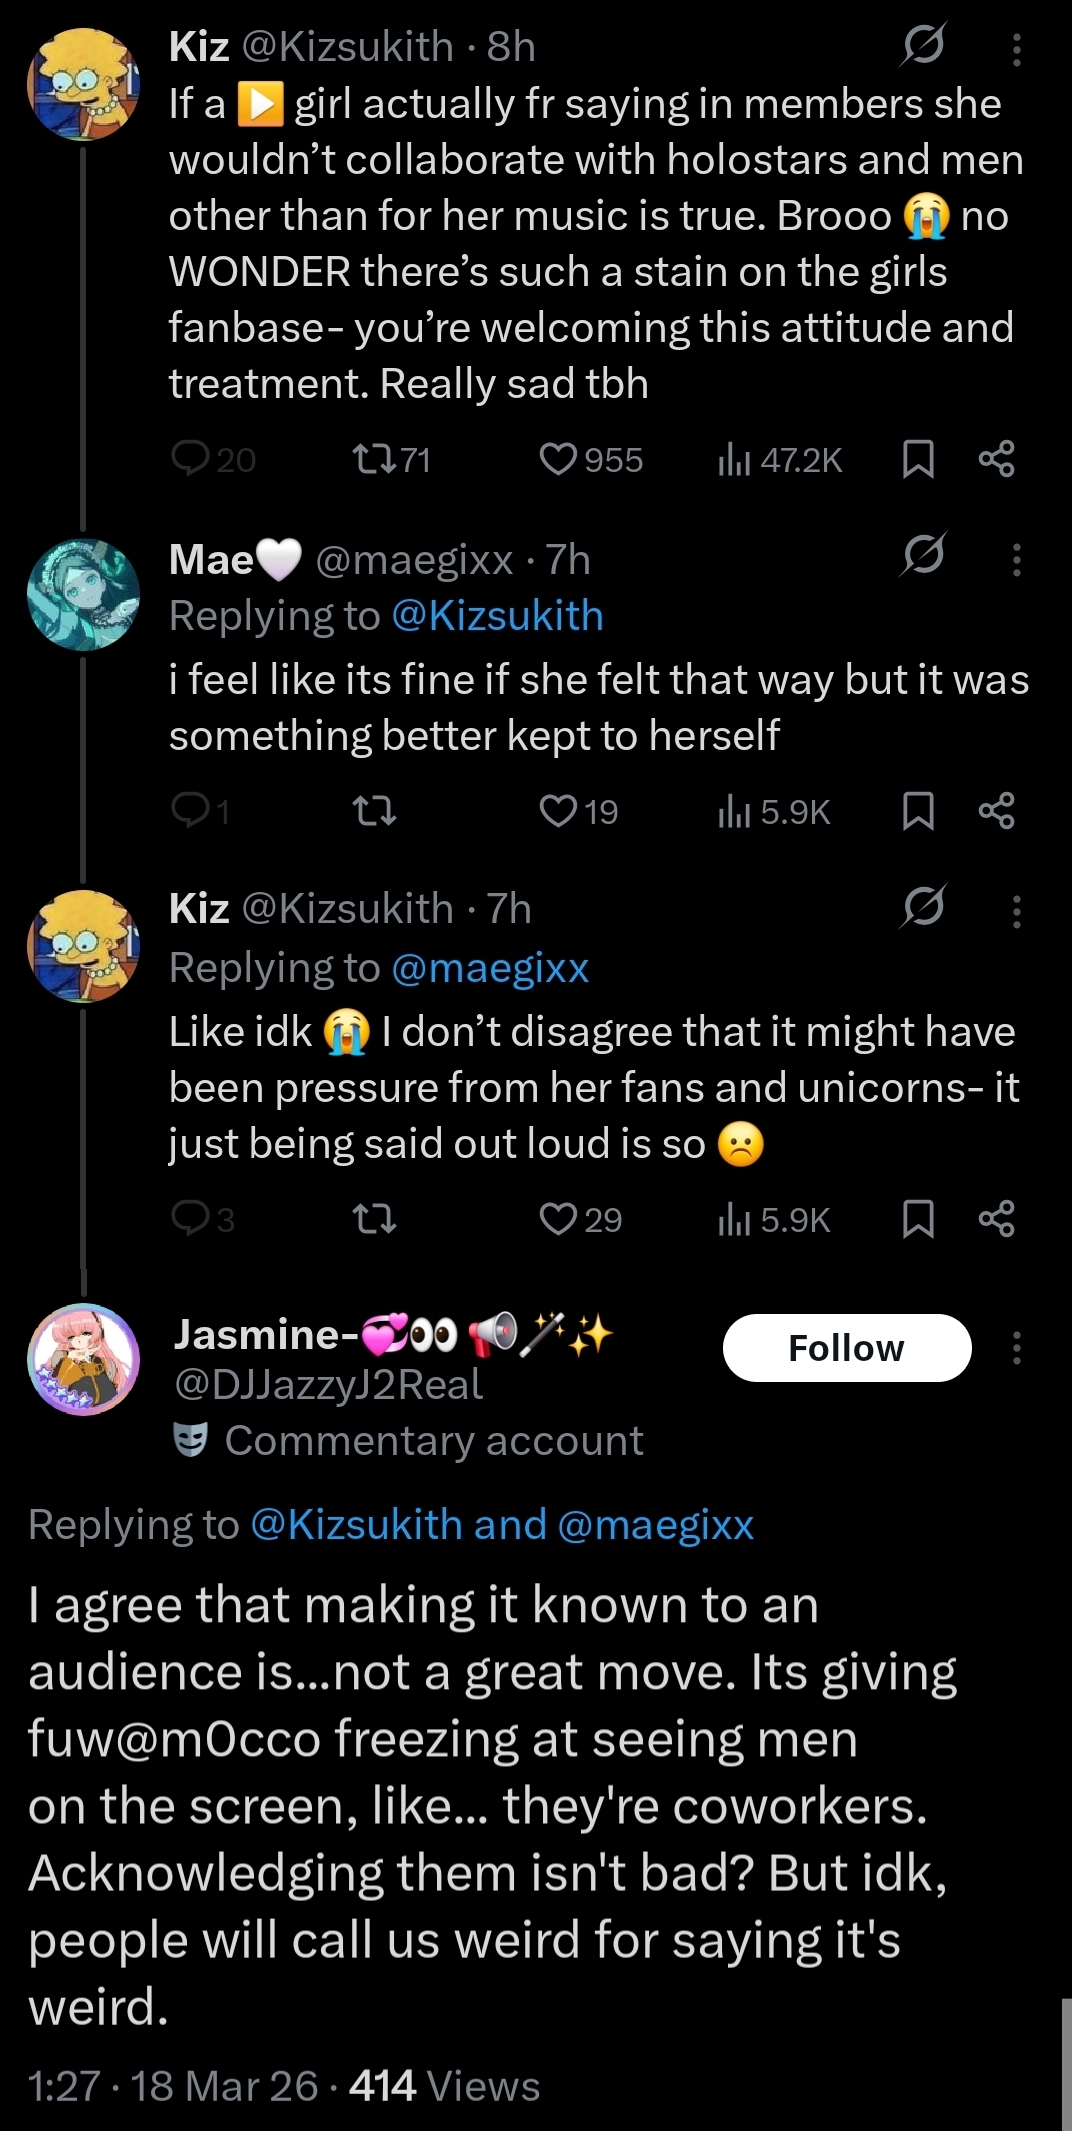Image resolution: width=1072 pixels, height=2131 pixels.
Task: Toggle Grok slash icon on Mae's tweet
Action: coord(922,555)
